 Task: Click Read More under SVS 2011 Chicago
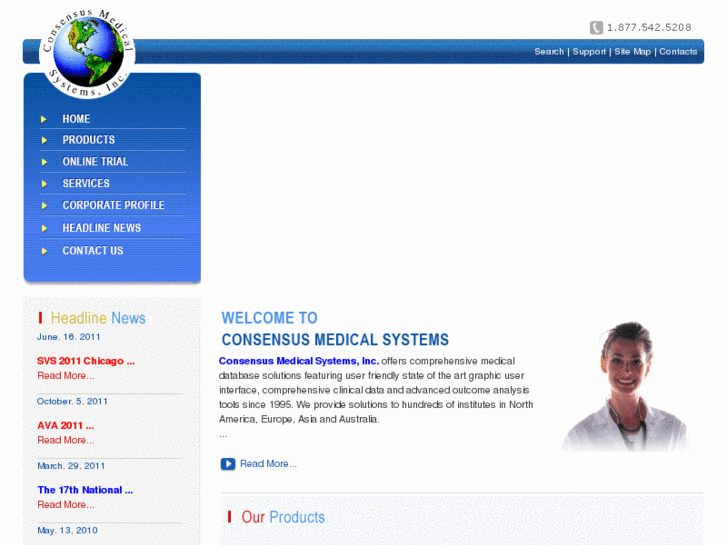[65, 376]
